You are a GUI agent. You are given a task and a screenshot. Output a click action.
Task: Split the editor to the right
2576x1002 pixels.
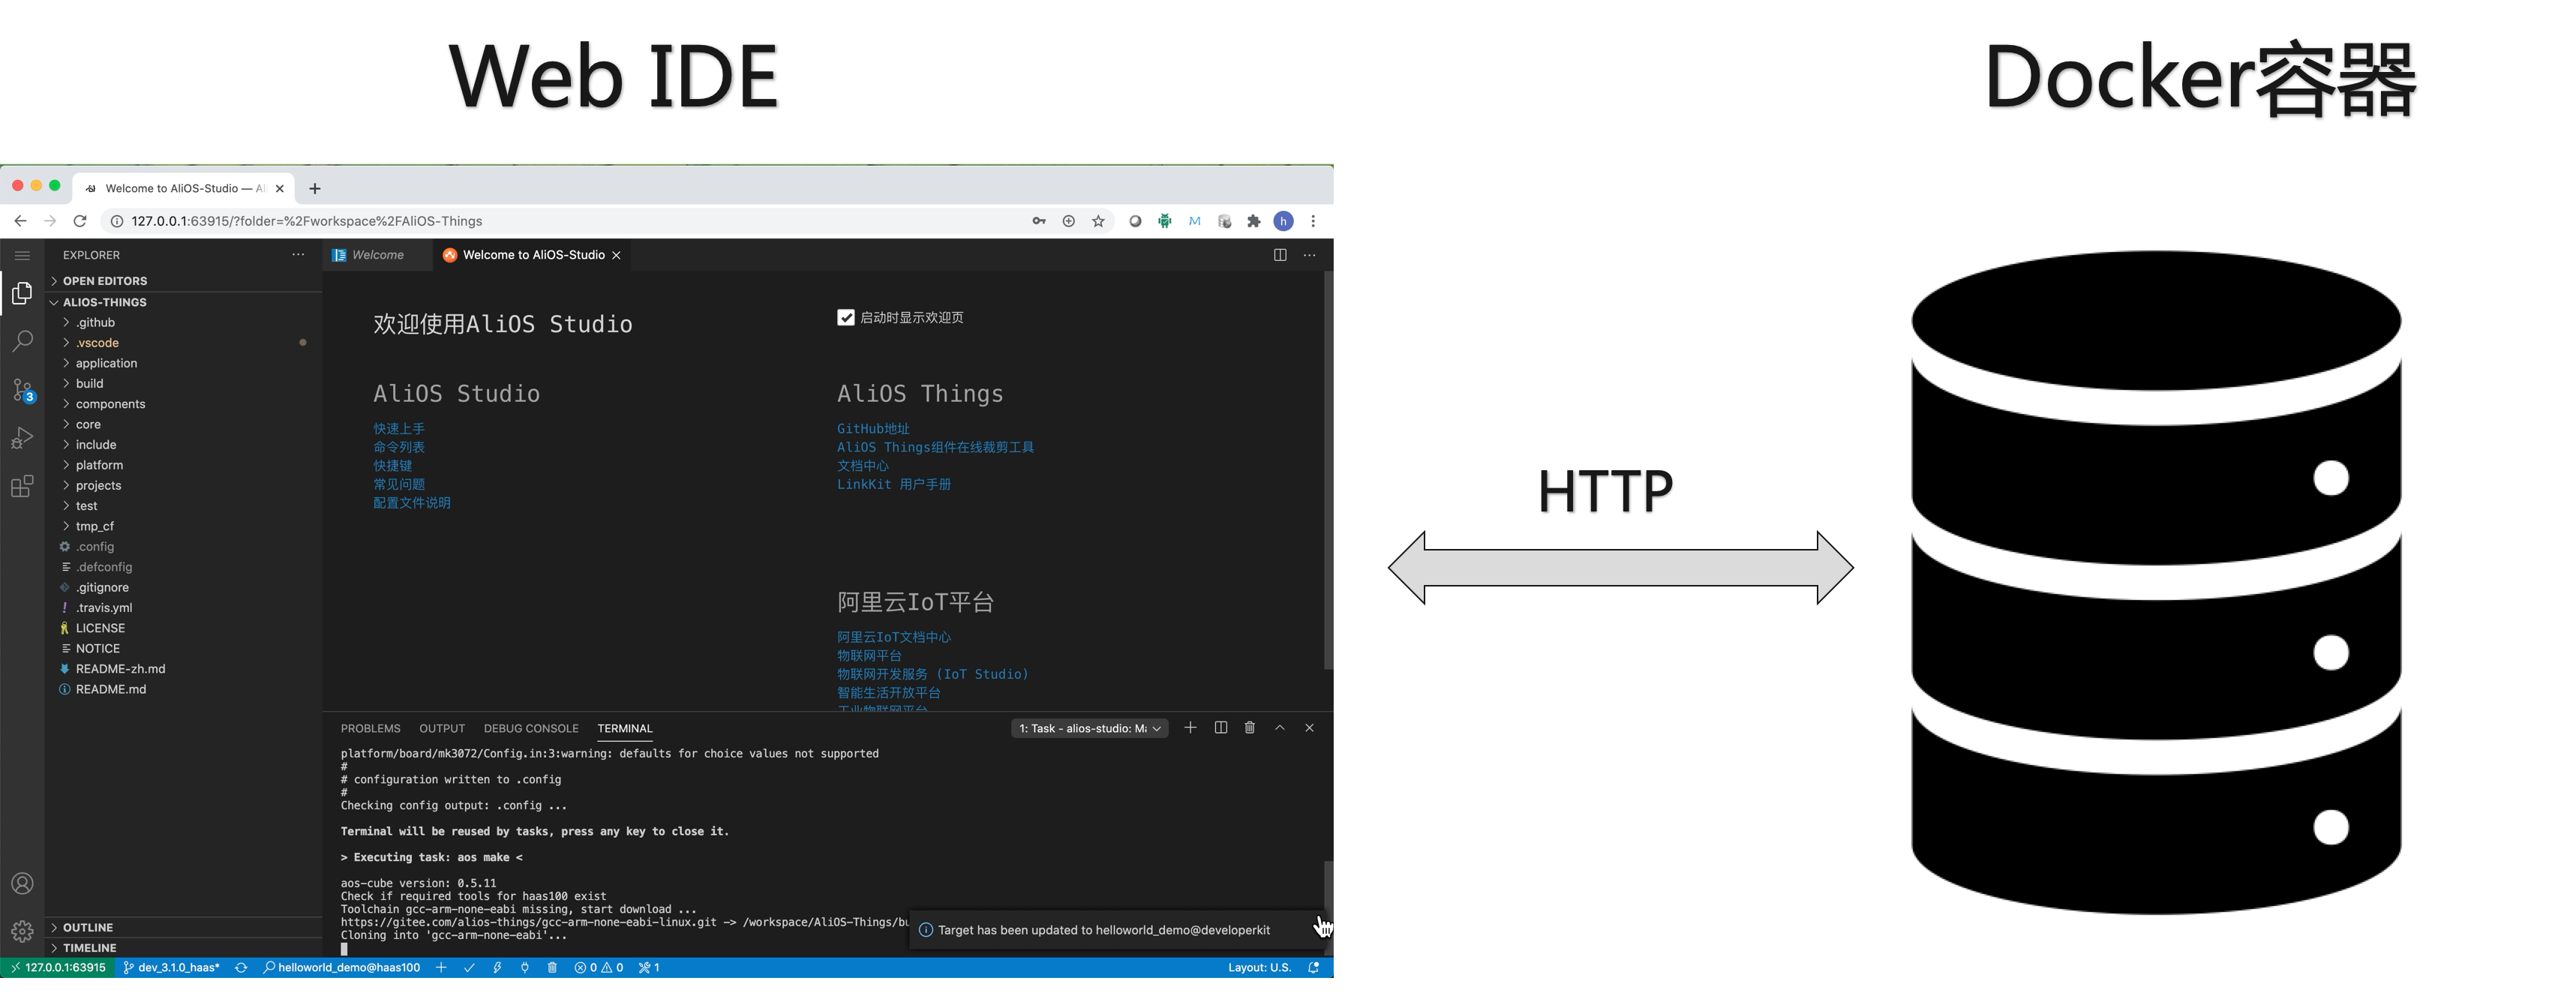pyautogui.click(x=1280, y=255)
